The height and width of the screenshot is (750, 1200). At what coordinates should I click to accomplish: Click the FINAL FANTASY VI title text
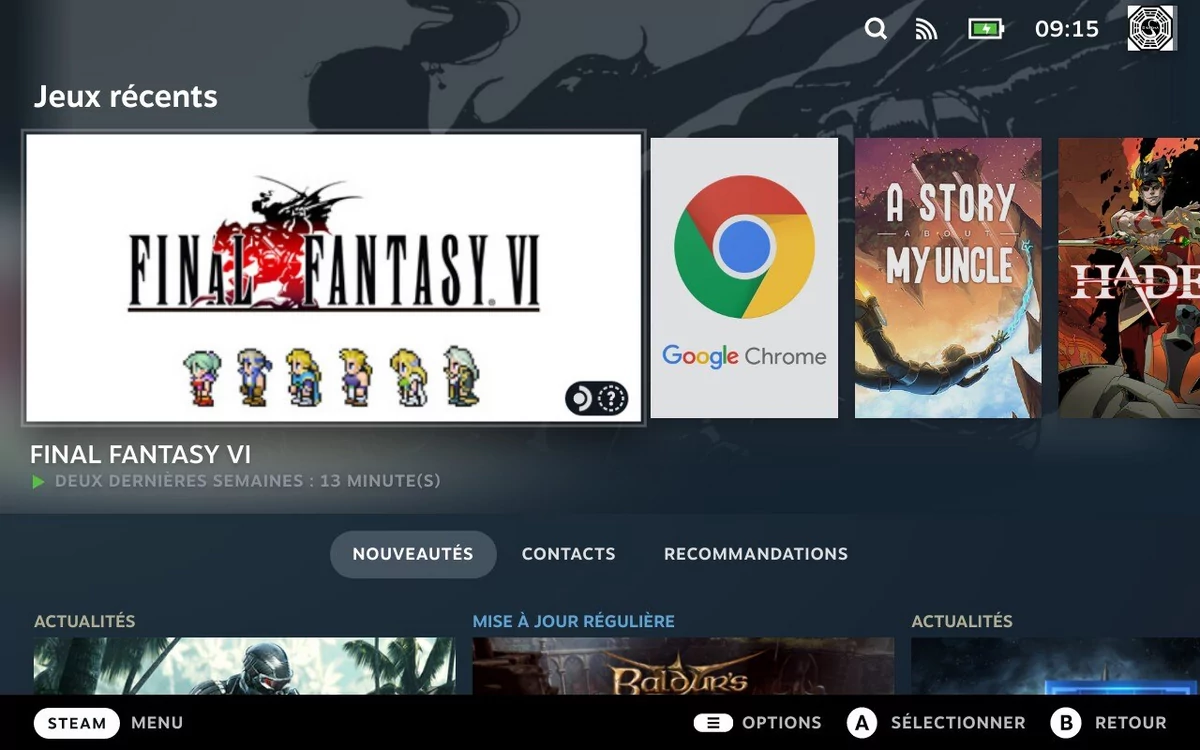click(141, 454)
